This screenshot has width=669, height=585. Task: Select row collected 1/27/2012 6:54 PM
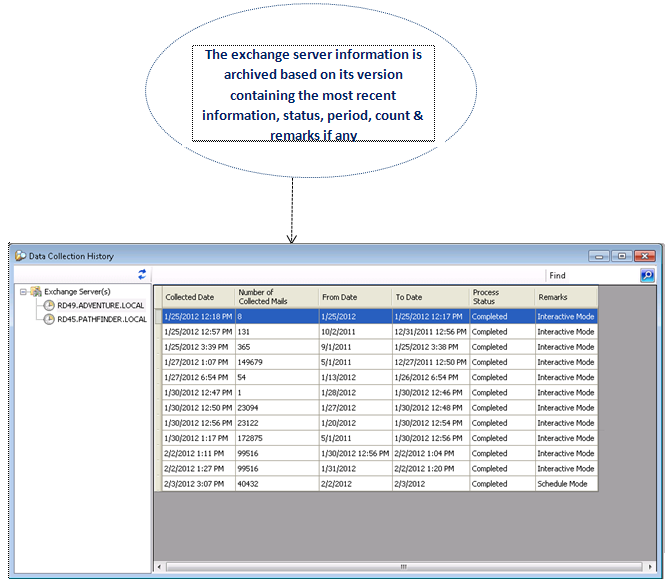point(380,378)
